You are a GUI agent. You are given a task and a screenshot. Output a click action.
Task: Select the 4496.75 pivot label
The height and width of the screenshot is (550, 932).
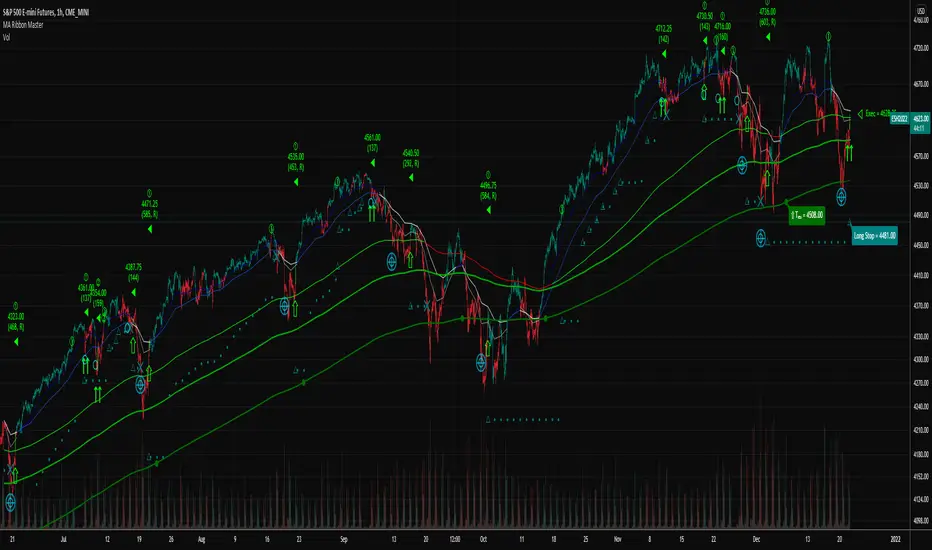click(x=488, y=190)
